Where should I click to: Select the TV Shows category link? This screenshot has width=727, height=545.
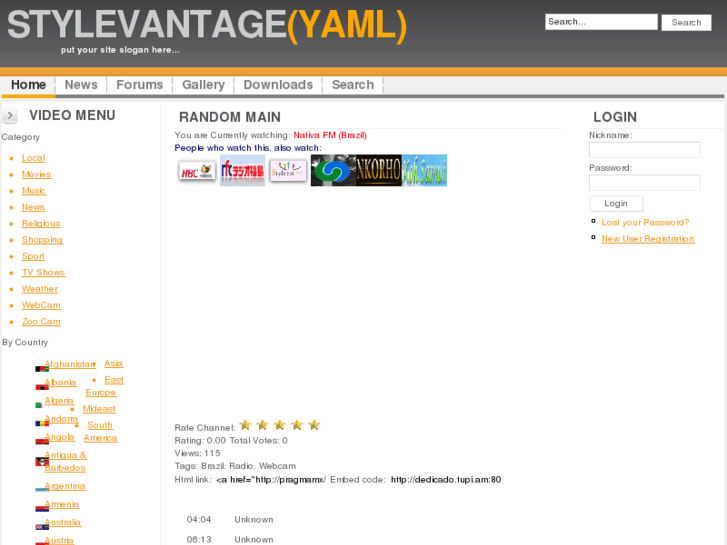tap(44, 272)
